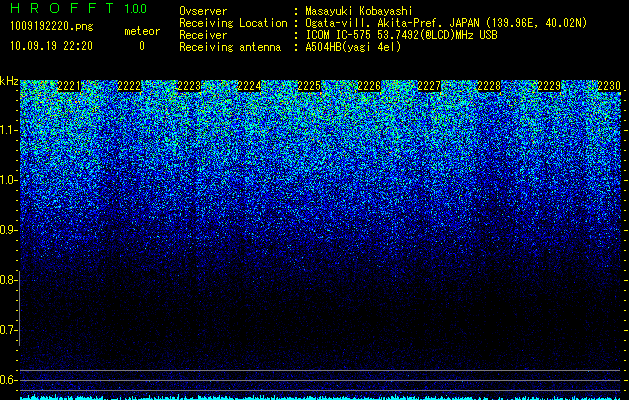629x400 pixels.
Task: Click the version number 1.0.0
Action: [x=136, y=9]
